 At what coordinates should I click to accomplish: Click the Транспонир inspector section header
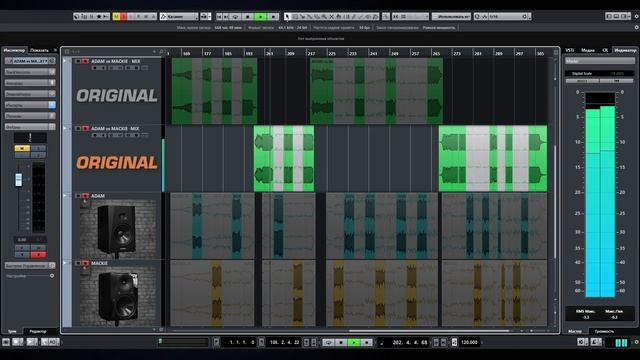[x=30, y=72]
